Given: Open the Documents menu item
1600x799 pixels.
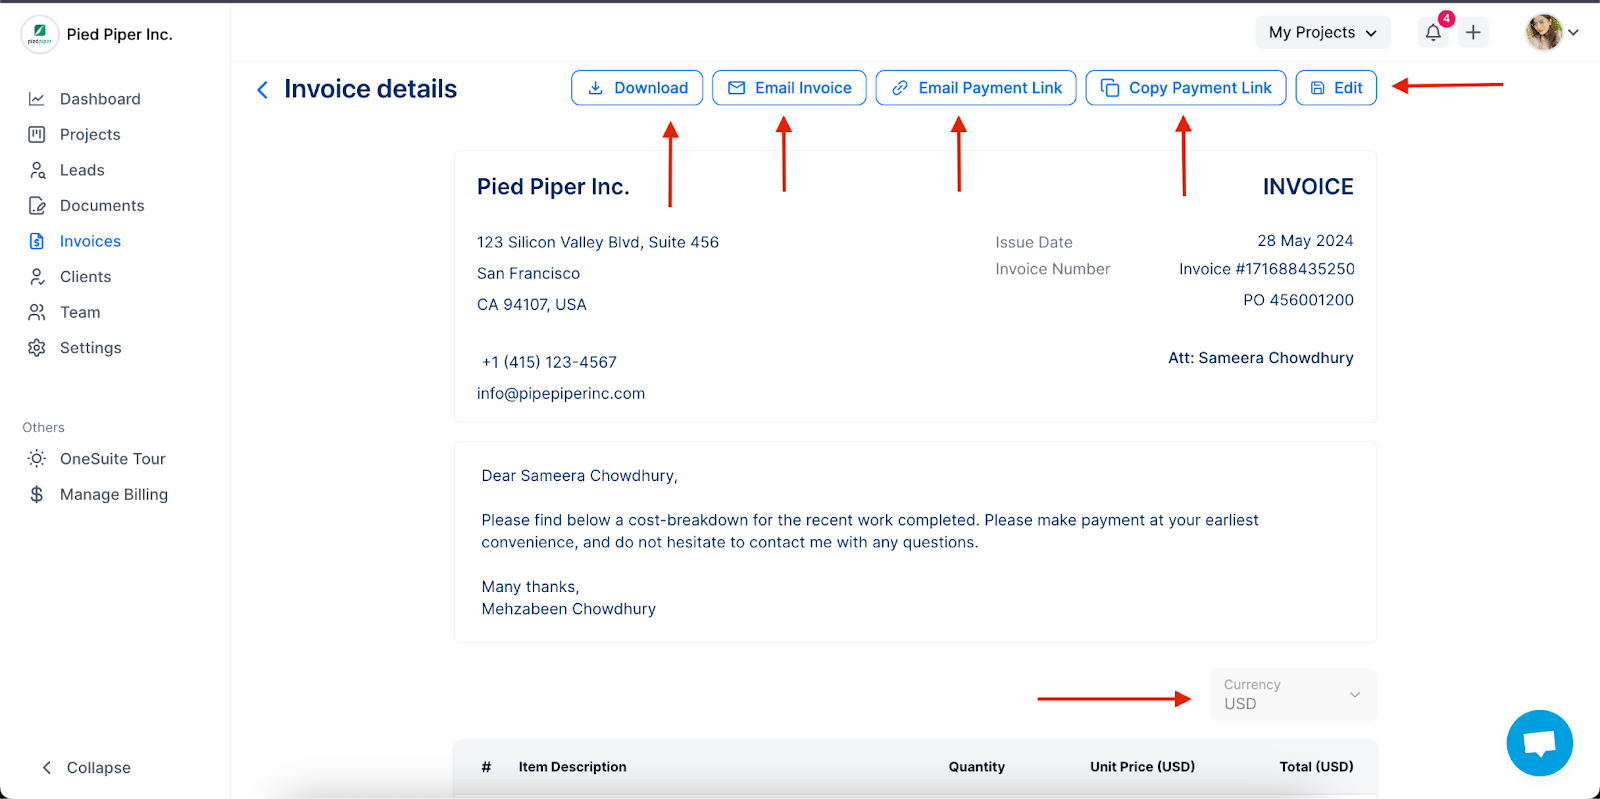Looking at the screenshot, I should point(102,205).
